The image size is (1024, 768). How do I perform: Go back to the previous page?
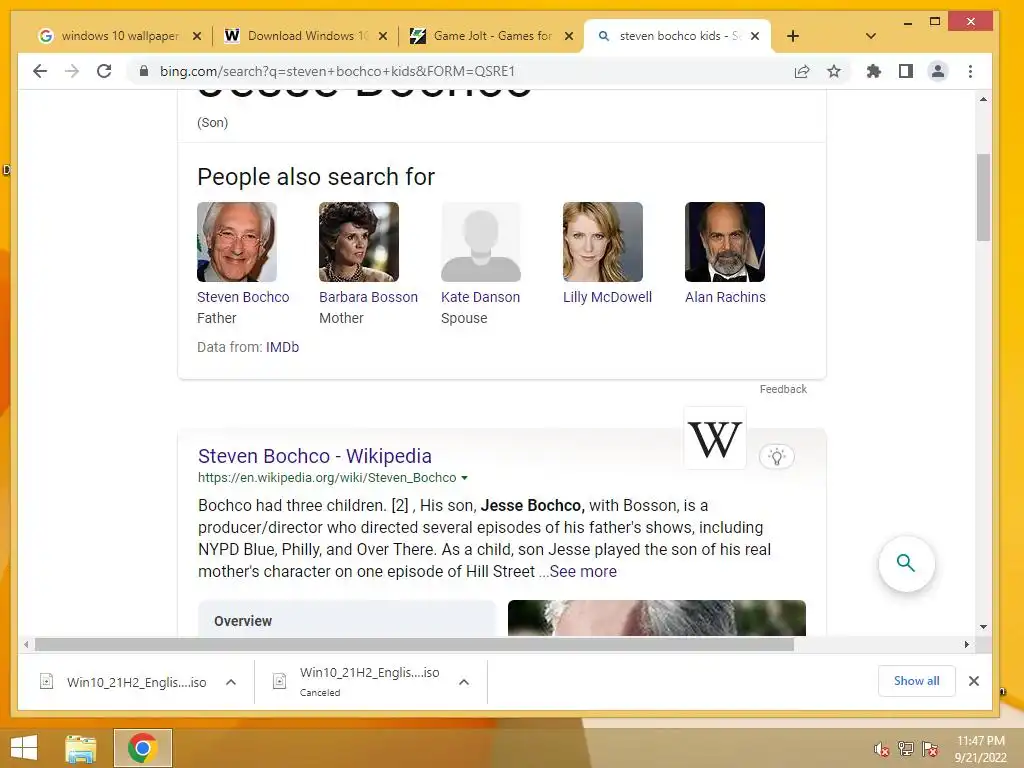[x=40, y=71]
